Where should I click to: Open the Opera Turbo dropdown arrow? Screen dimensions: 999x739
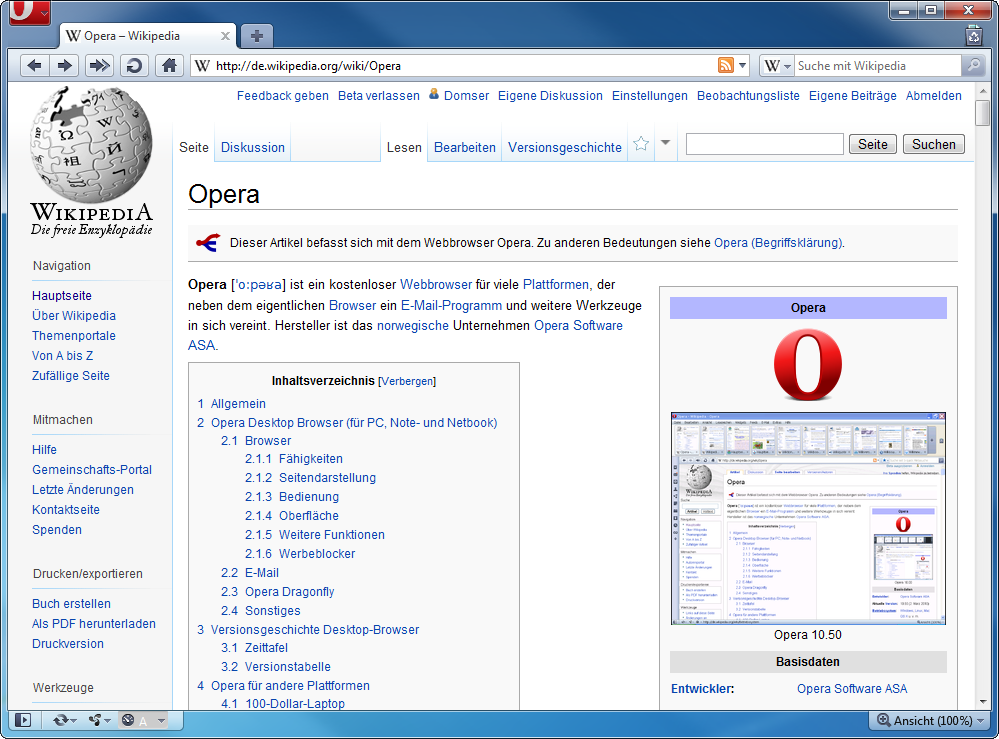(161, 721)
